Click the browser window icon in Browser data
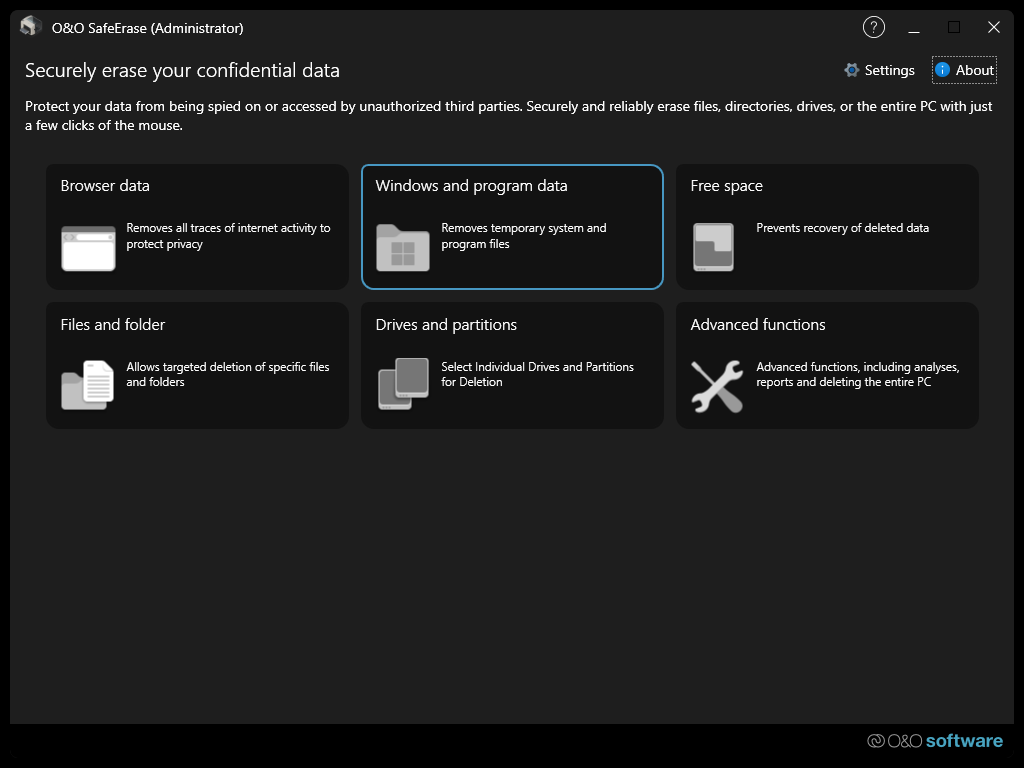1024x768 pixels. [88, 248]
